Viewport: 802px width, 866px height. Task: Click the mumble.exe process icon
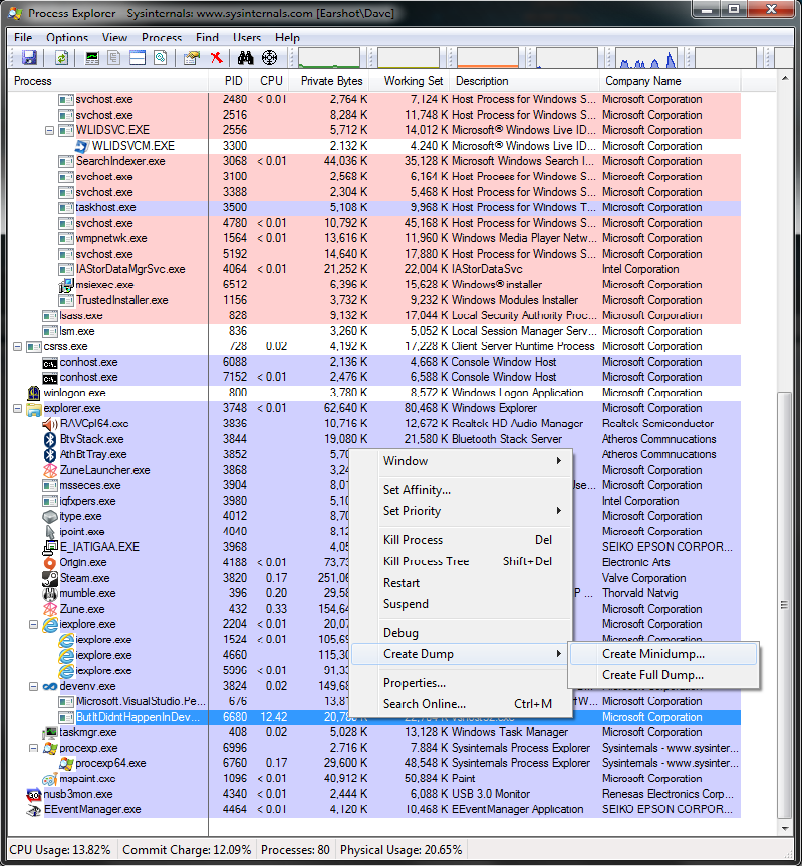click(x=50, y=594)
